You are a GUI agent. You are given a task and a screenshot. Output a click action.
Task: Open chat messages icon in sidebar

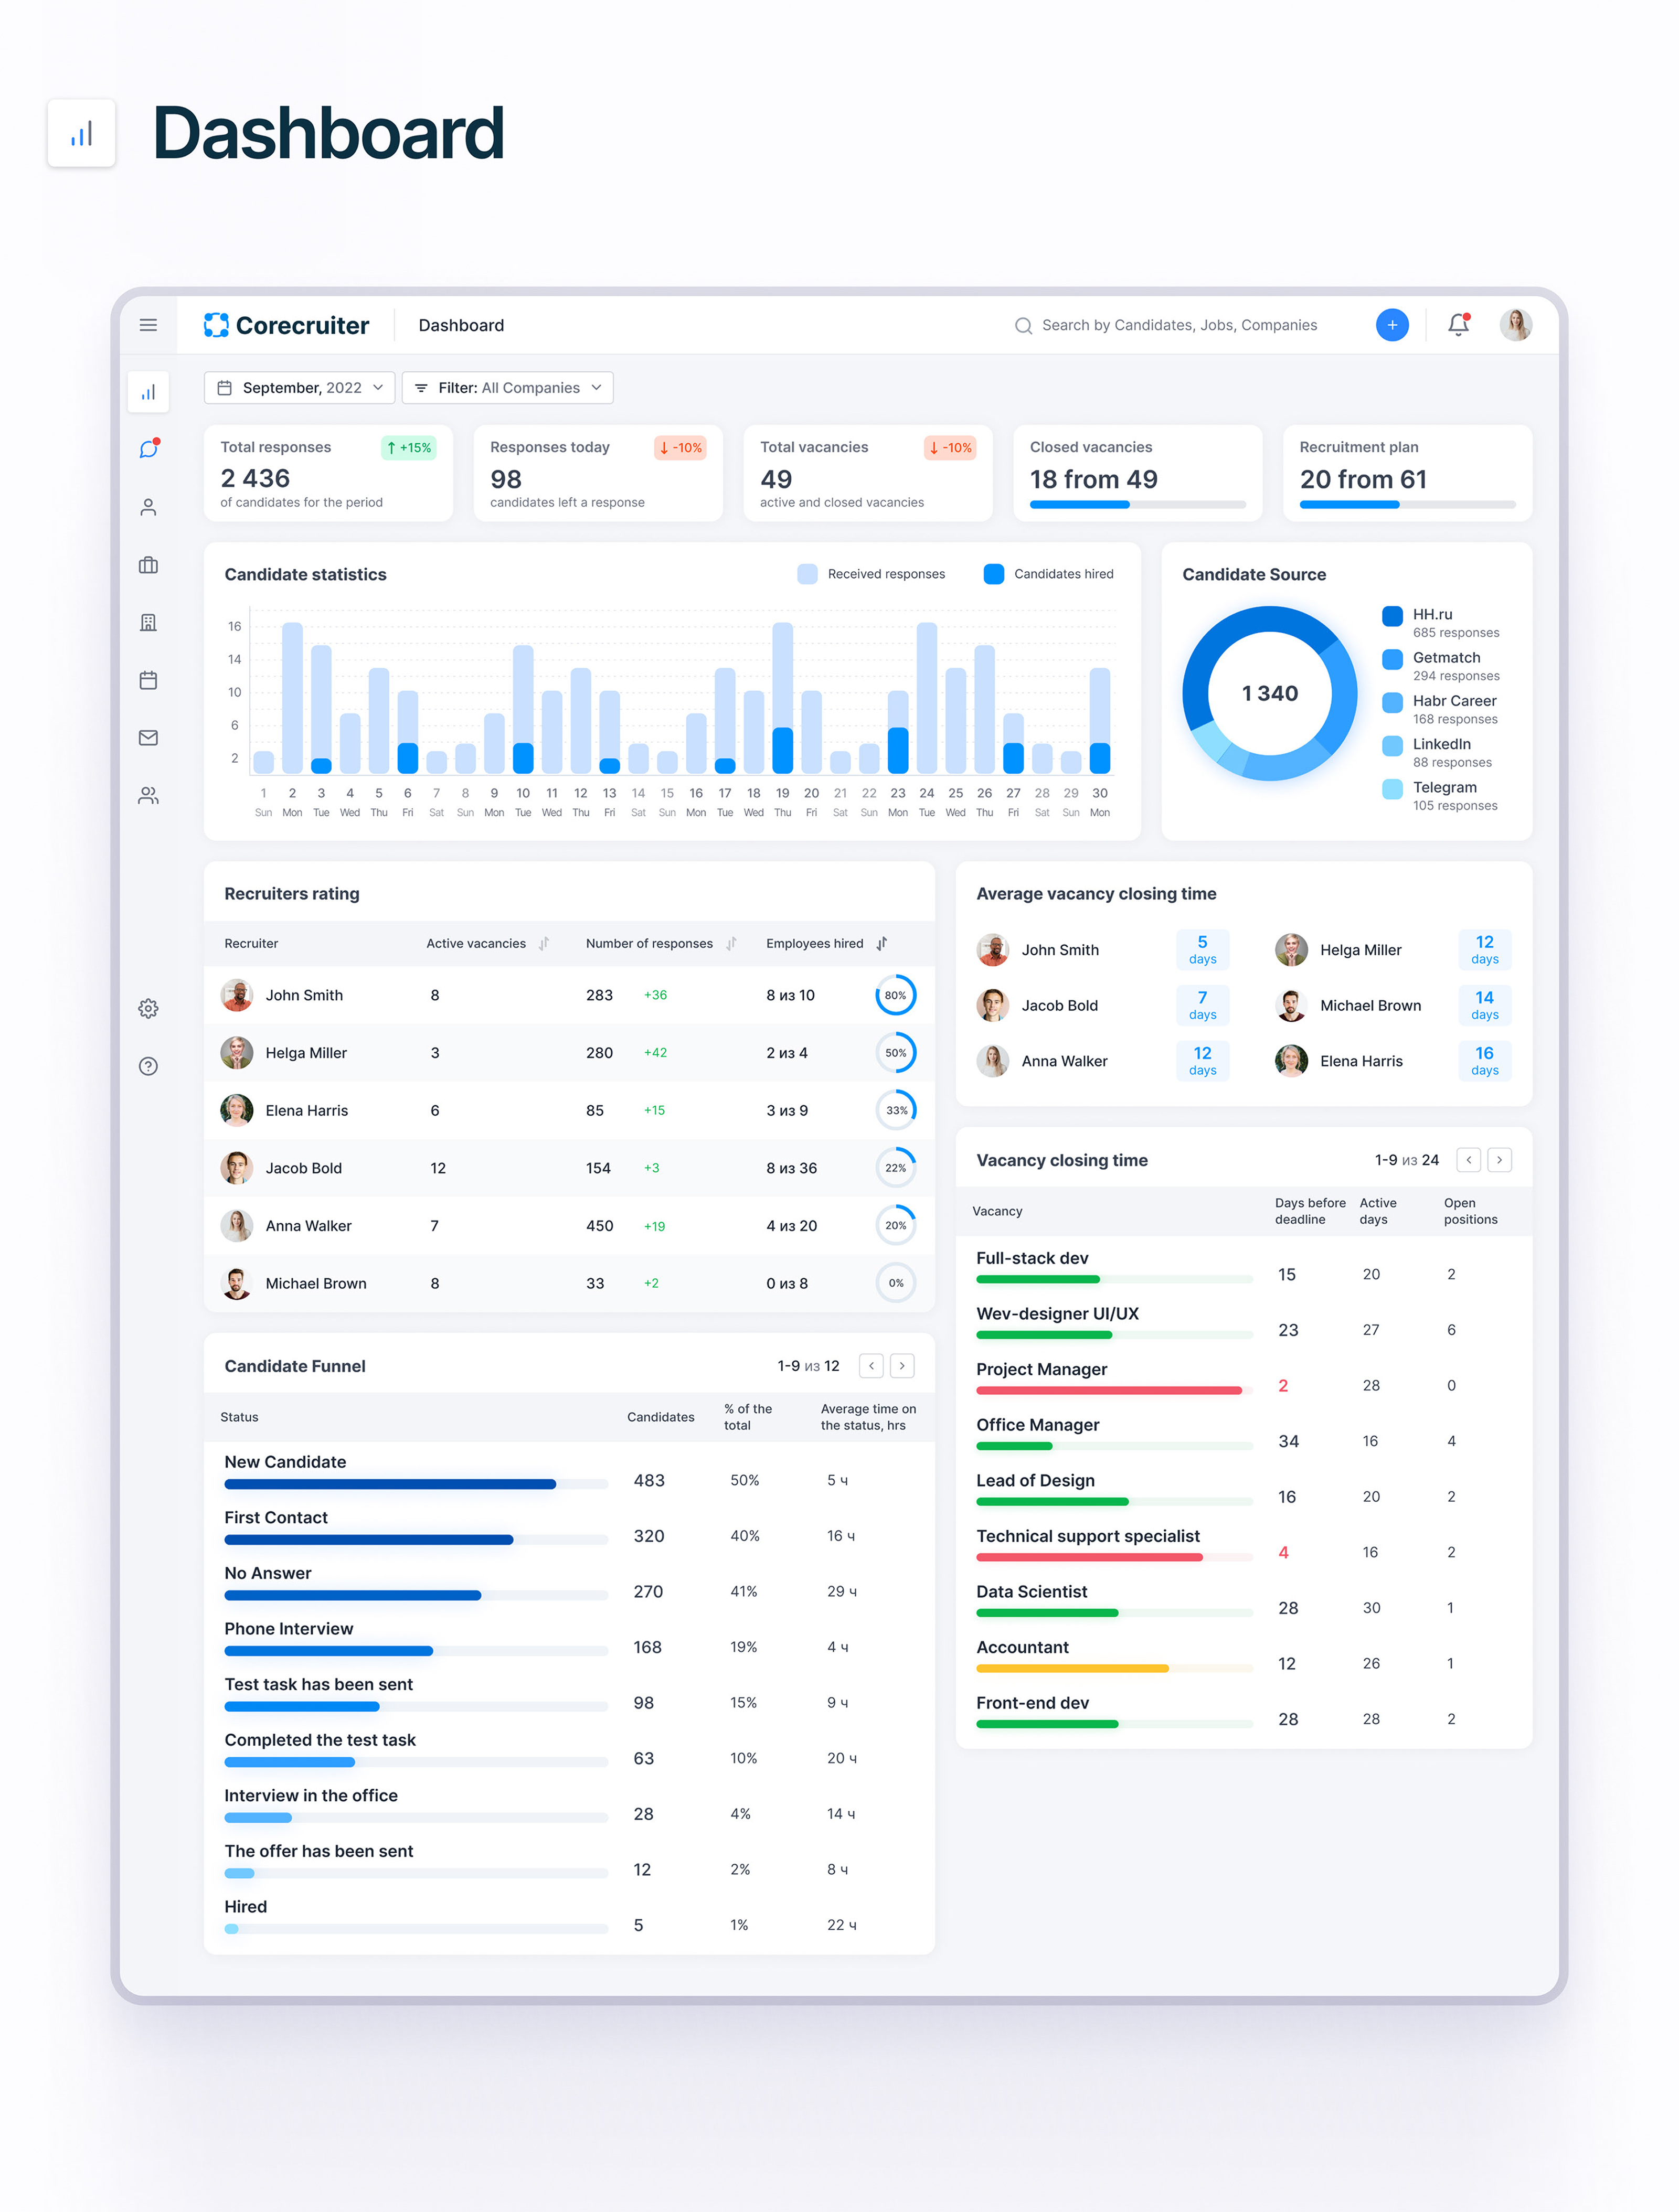pos(148,449)
